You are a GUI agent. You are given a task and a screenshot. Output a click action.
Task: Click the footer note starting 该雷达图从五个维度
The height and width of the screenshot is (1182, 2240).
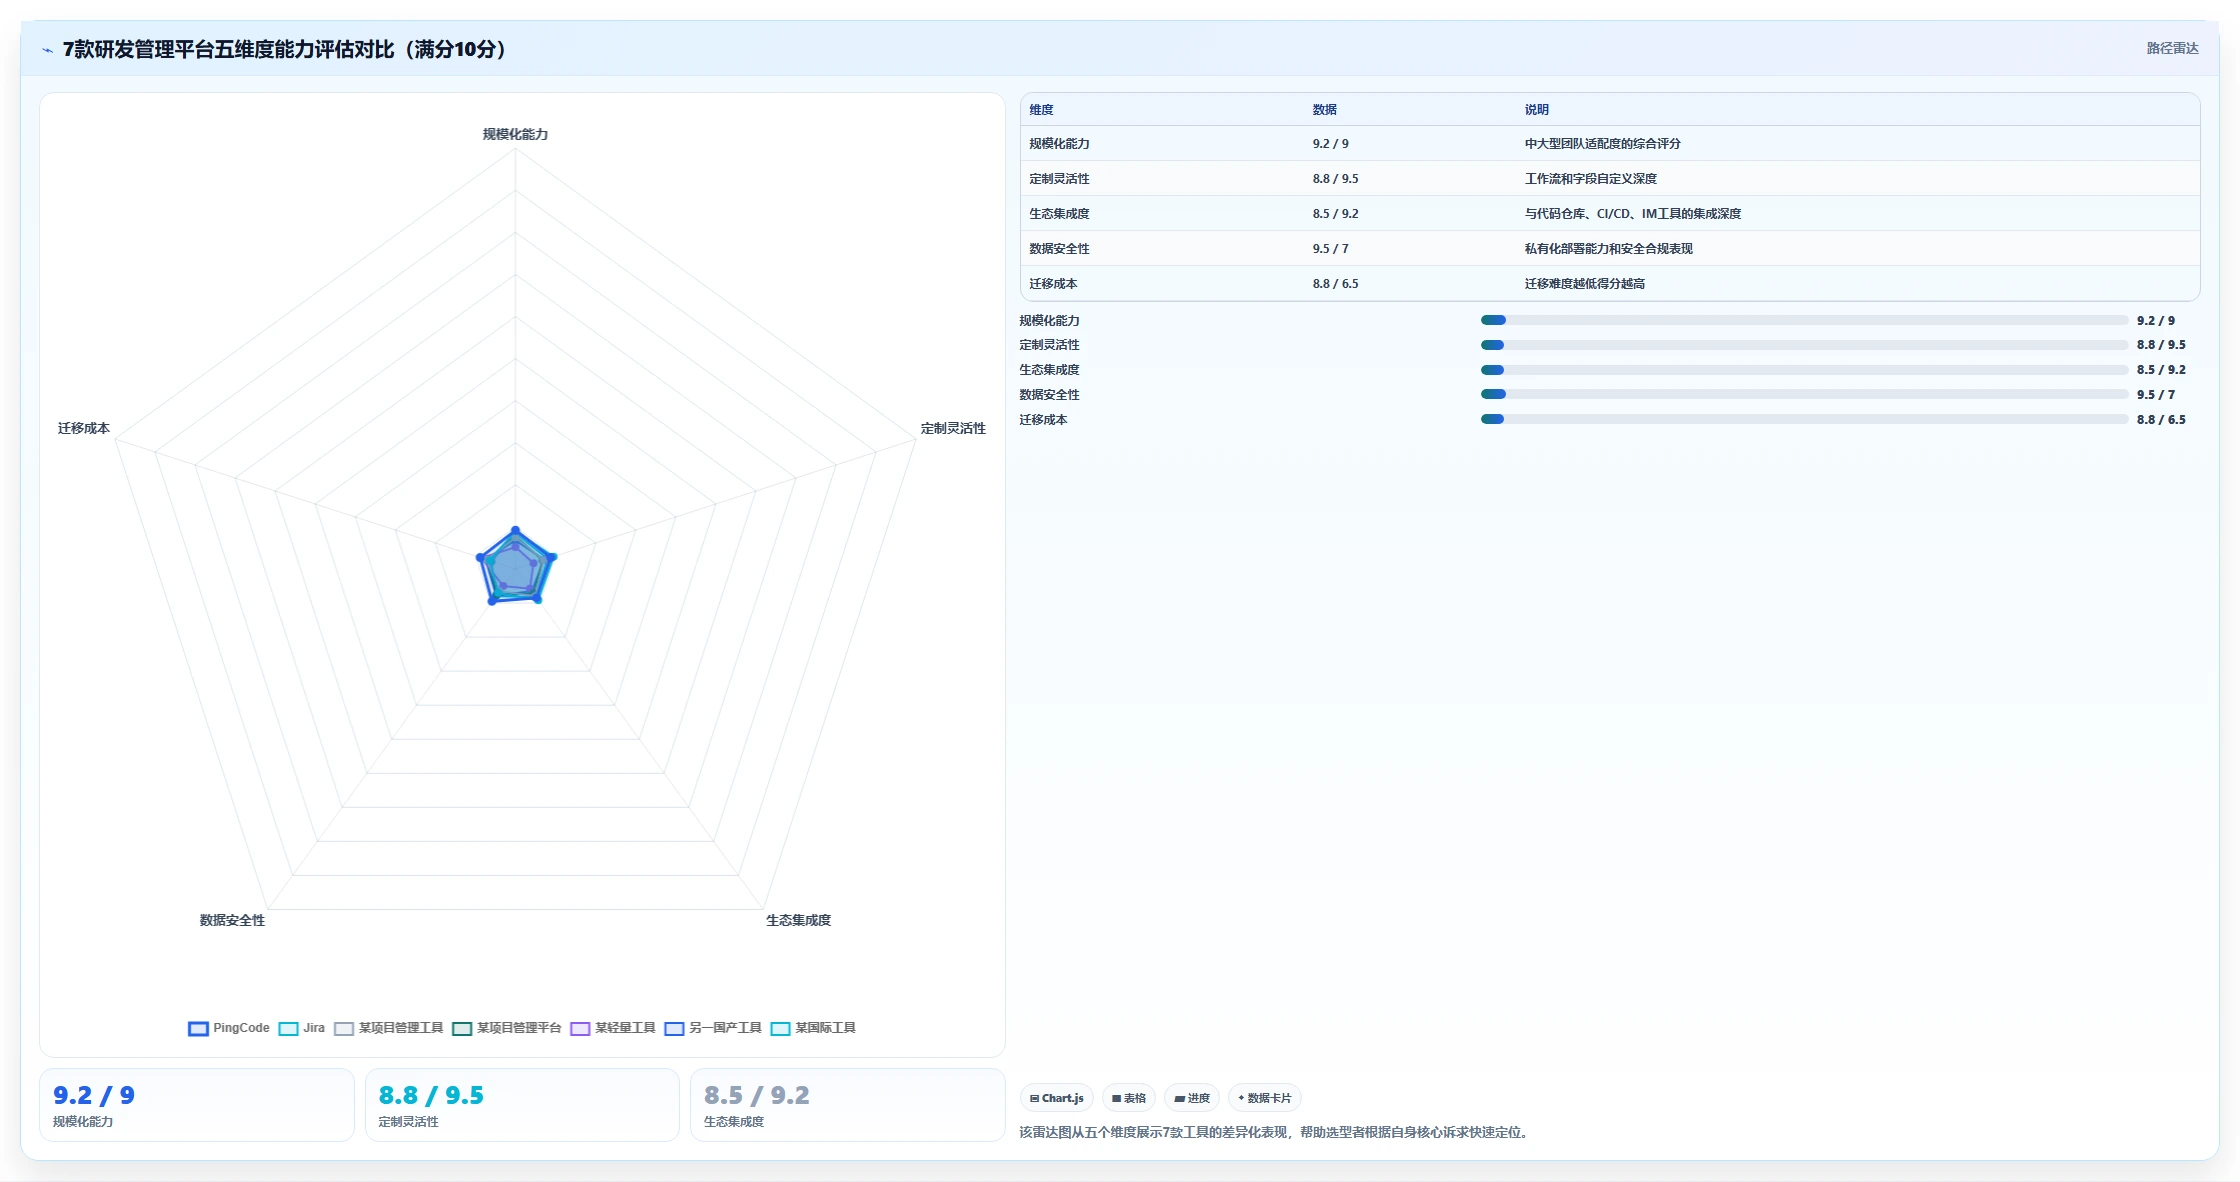1276,1132
